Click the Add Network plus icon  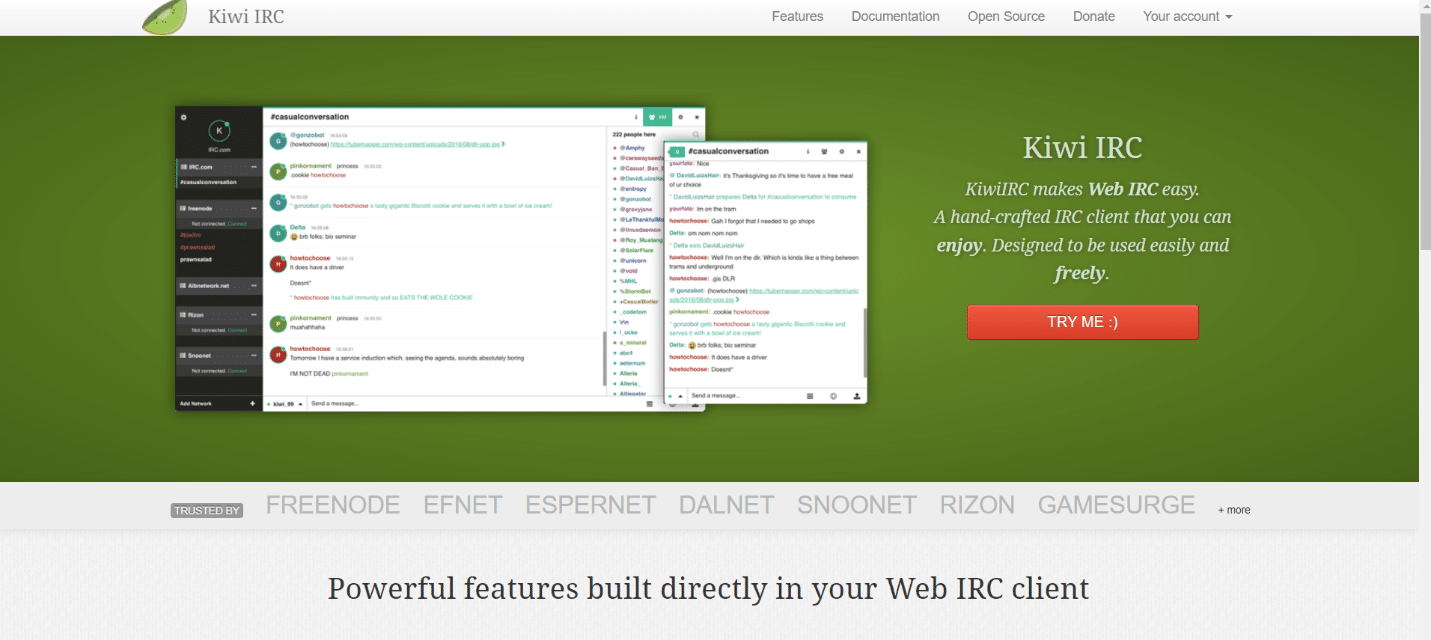(x=252, y=403)
